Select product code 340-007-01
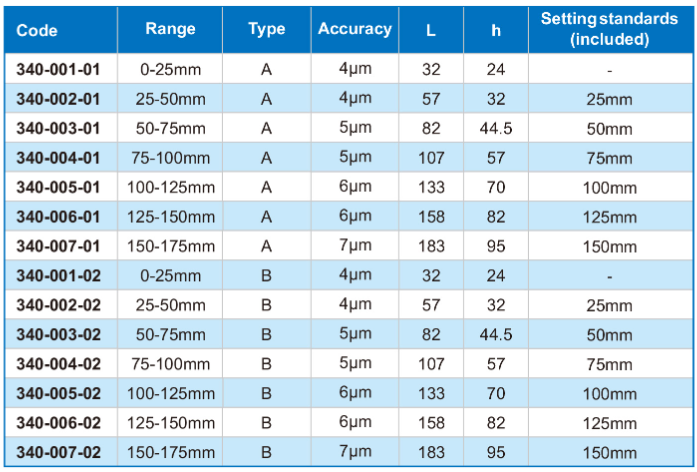697x472 pixels. pos(58,246)
